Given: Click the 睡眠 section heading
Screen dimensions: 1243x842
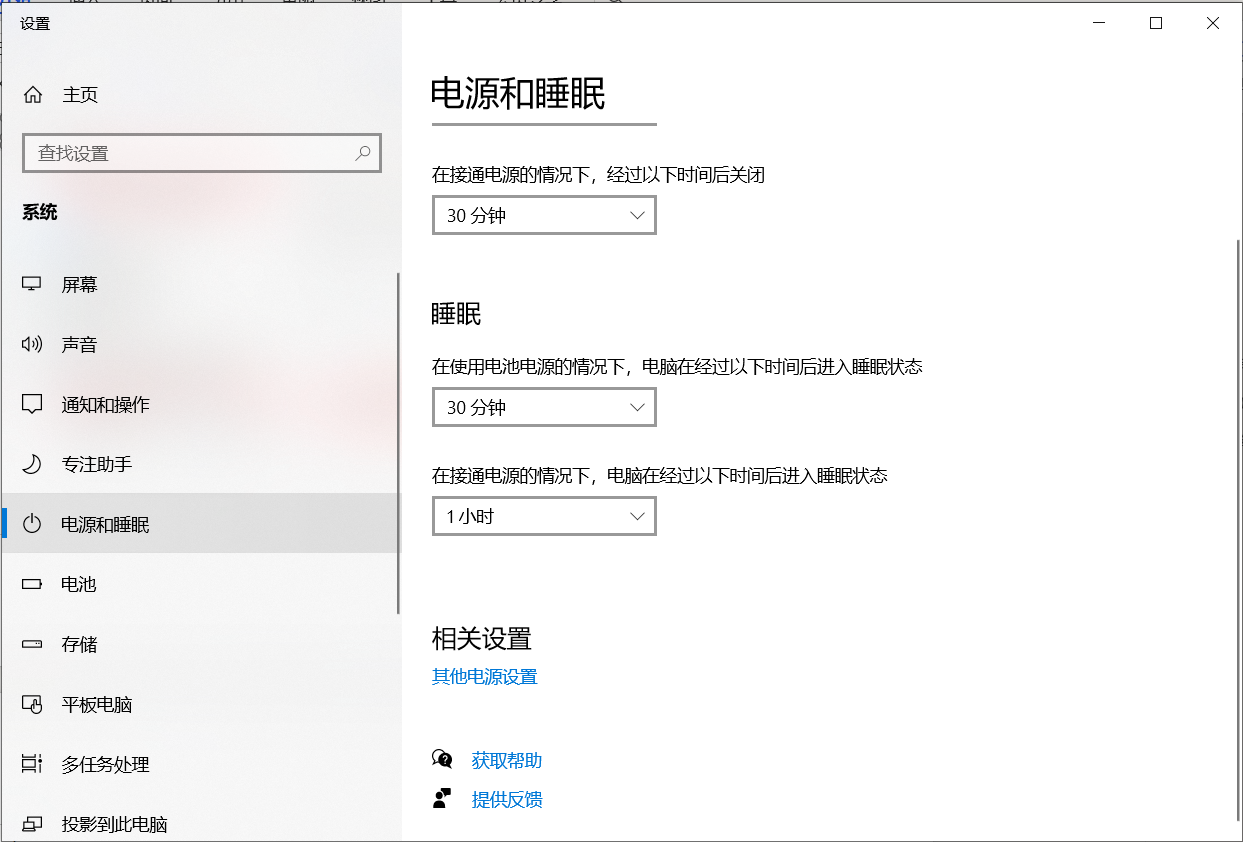Looking at the screenshot, I should 456,314.
